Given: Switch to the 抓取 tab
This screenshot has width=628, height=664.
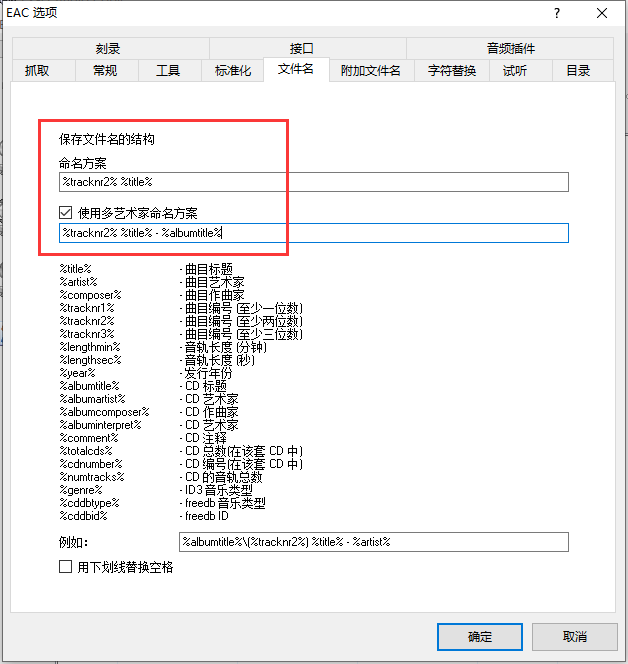Looking at the screenshot, I should click(44, 70).
